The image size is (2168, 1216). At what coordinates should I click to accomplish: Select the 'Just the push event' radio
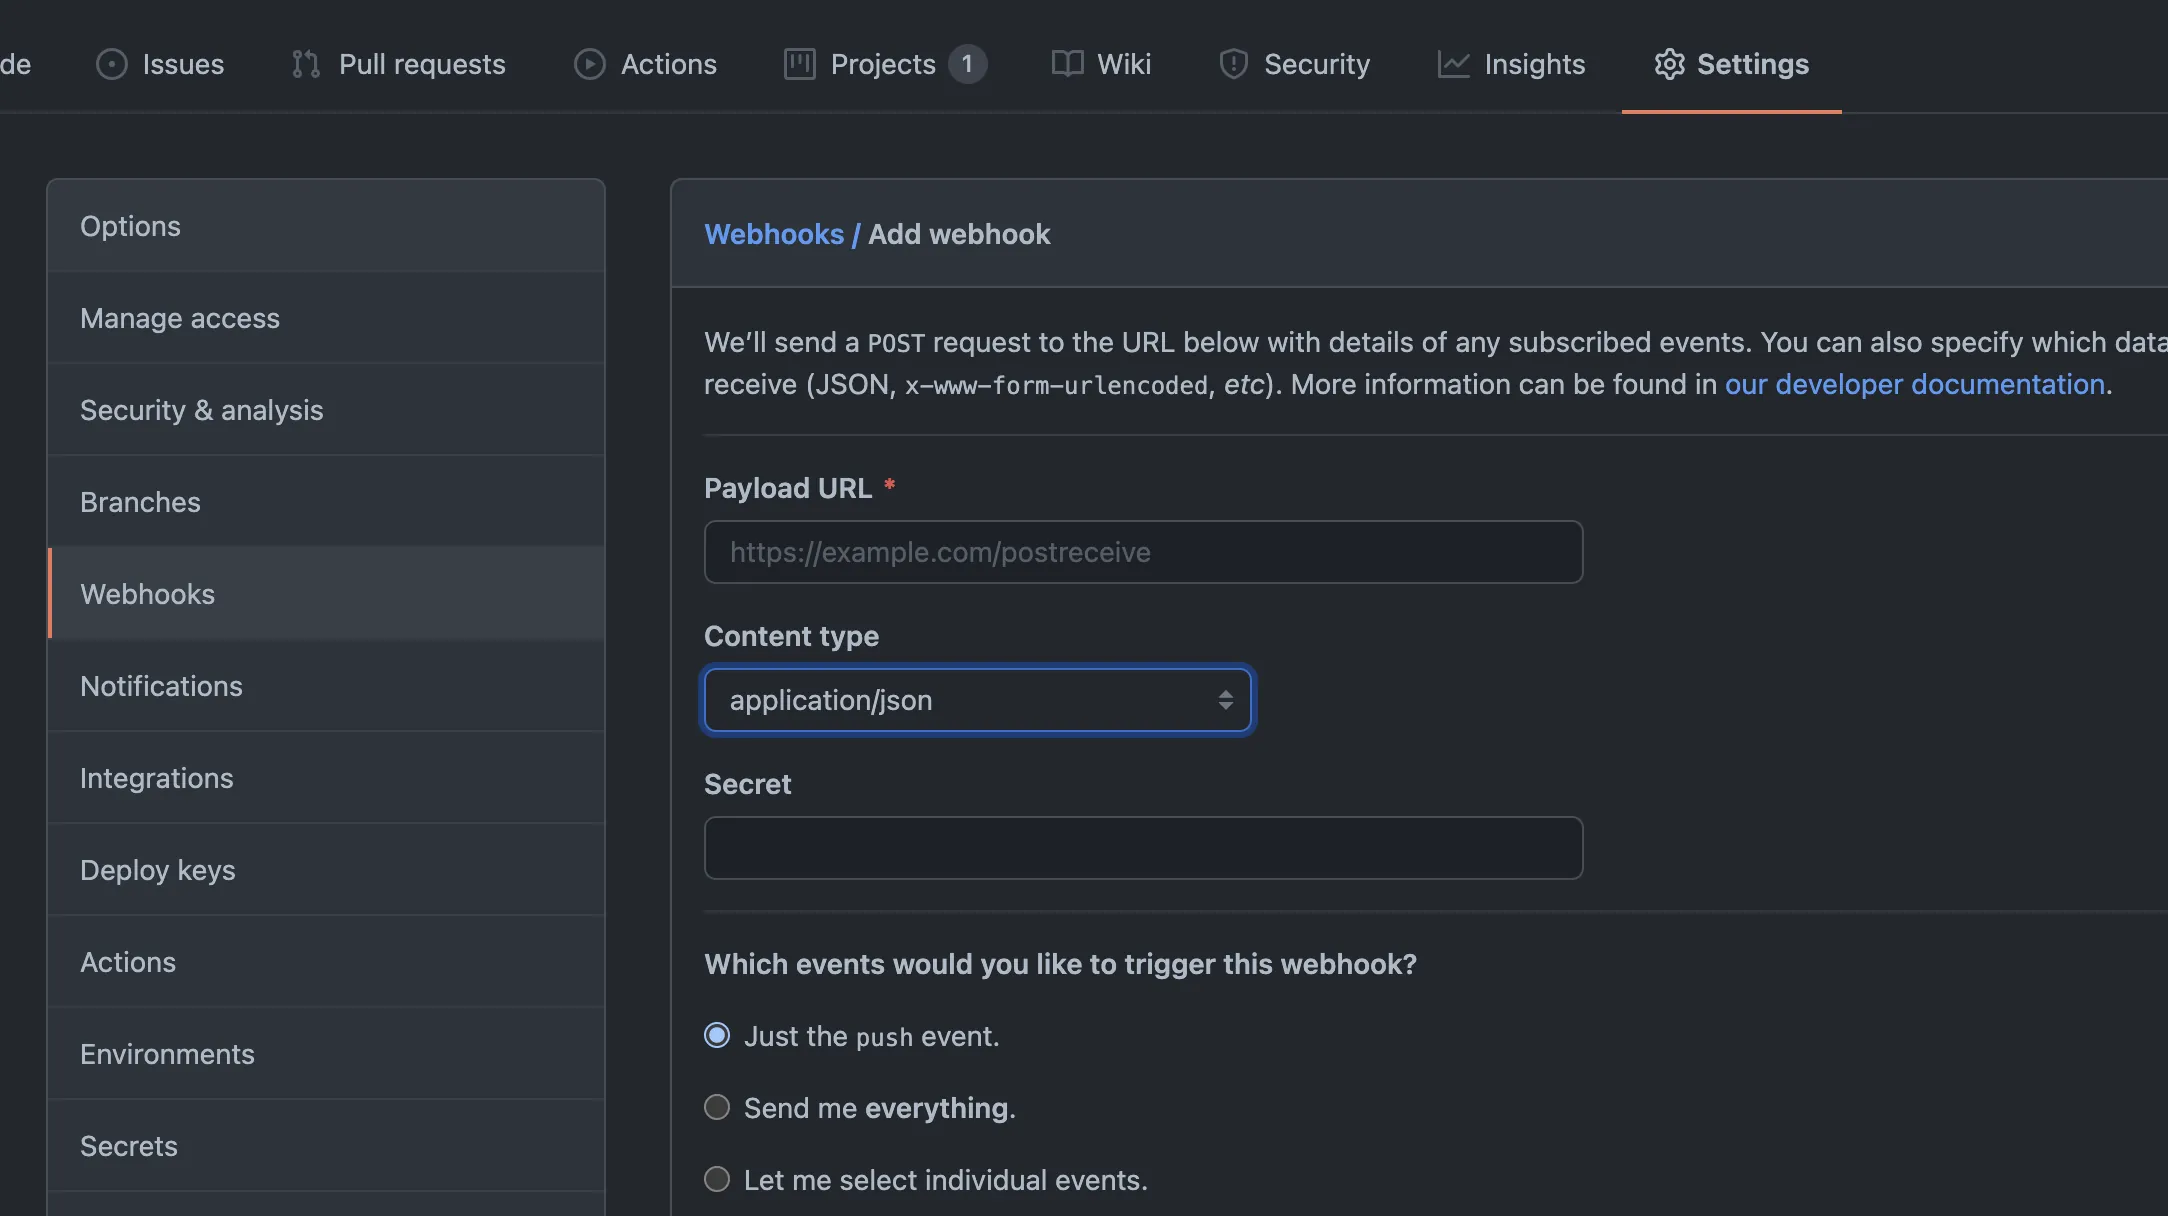[x=717, y=1035]
